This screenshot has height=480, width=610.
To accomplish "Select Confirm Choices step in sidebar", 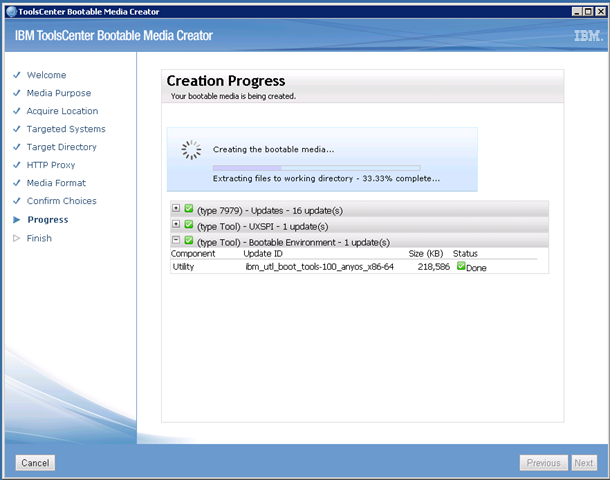I will point(62,201).
